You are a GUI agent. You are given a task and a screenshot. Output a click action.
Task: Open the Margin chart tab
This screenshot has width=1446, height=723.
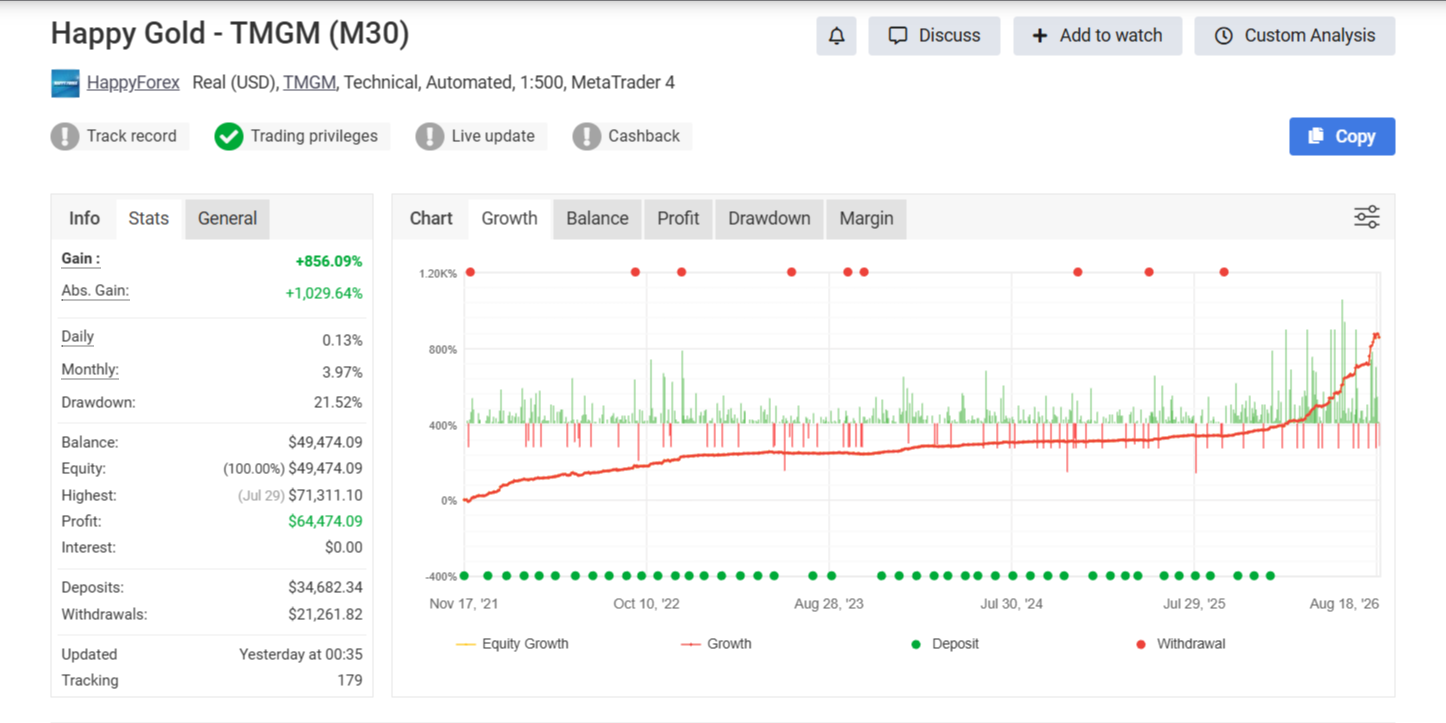pos(866,218)
